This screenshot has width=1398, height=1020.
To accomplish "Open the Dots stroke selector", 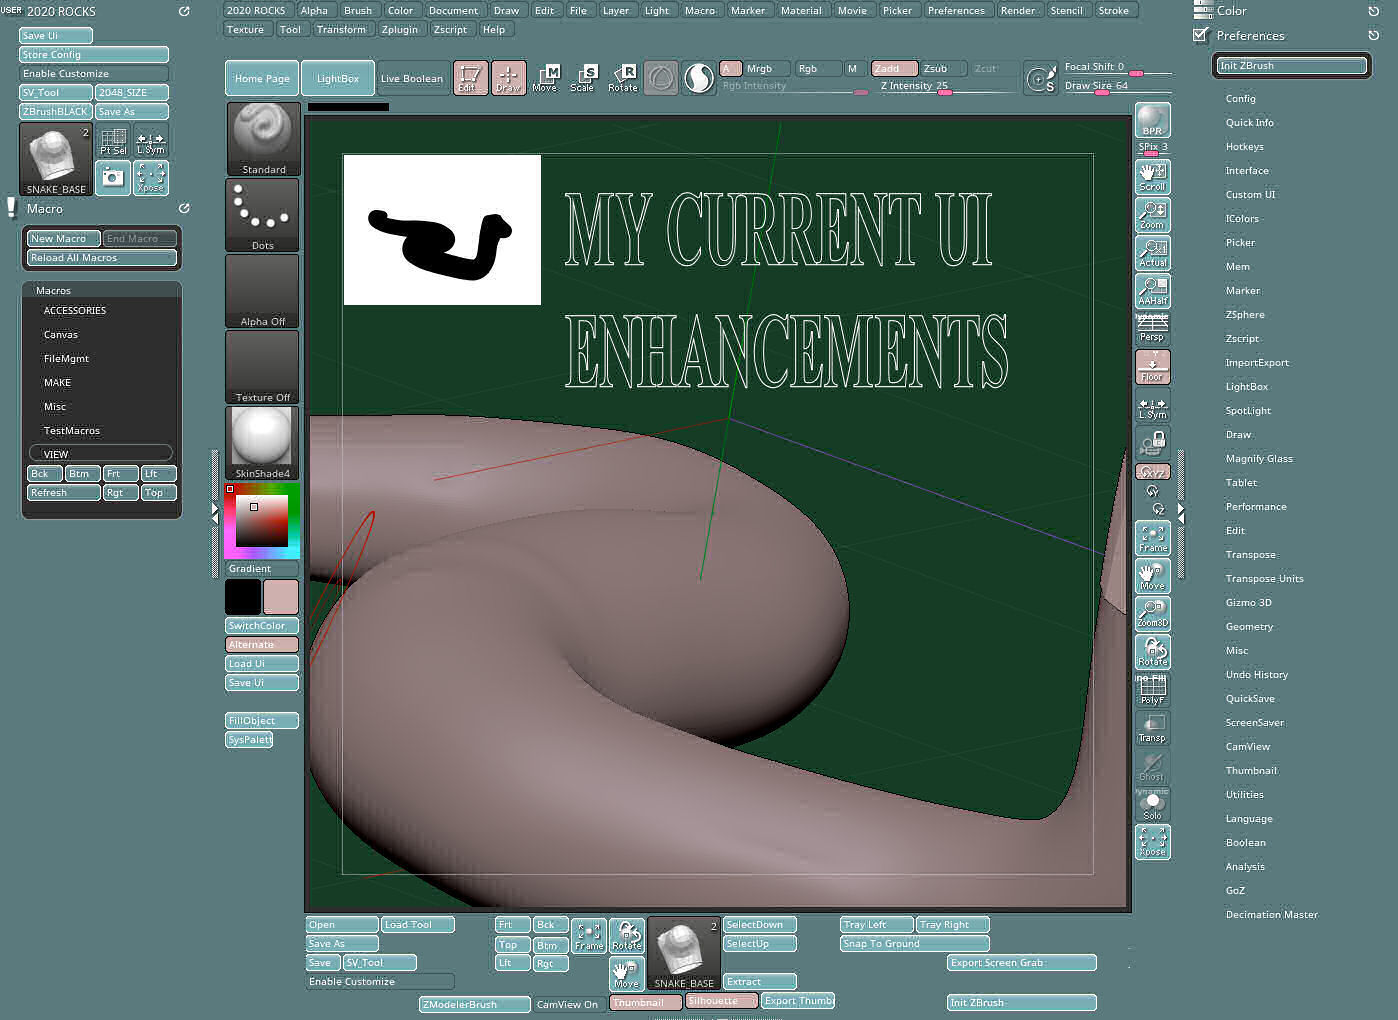I will point(262,215).
